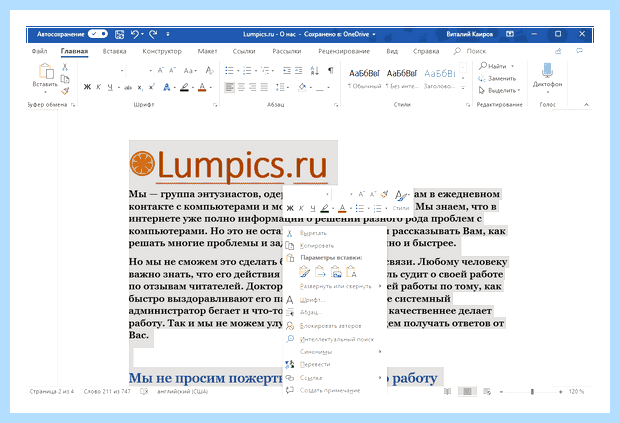
Task: Click the Cut scissors icon in the ribbon
Action: coord(65,67)
